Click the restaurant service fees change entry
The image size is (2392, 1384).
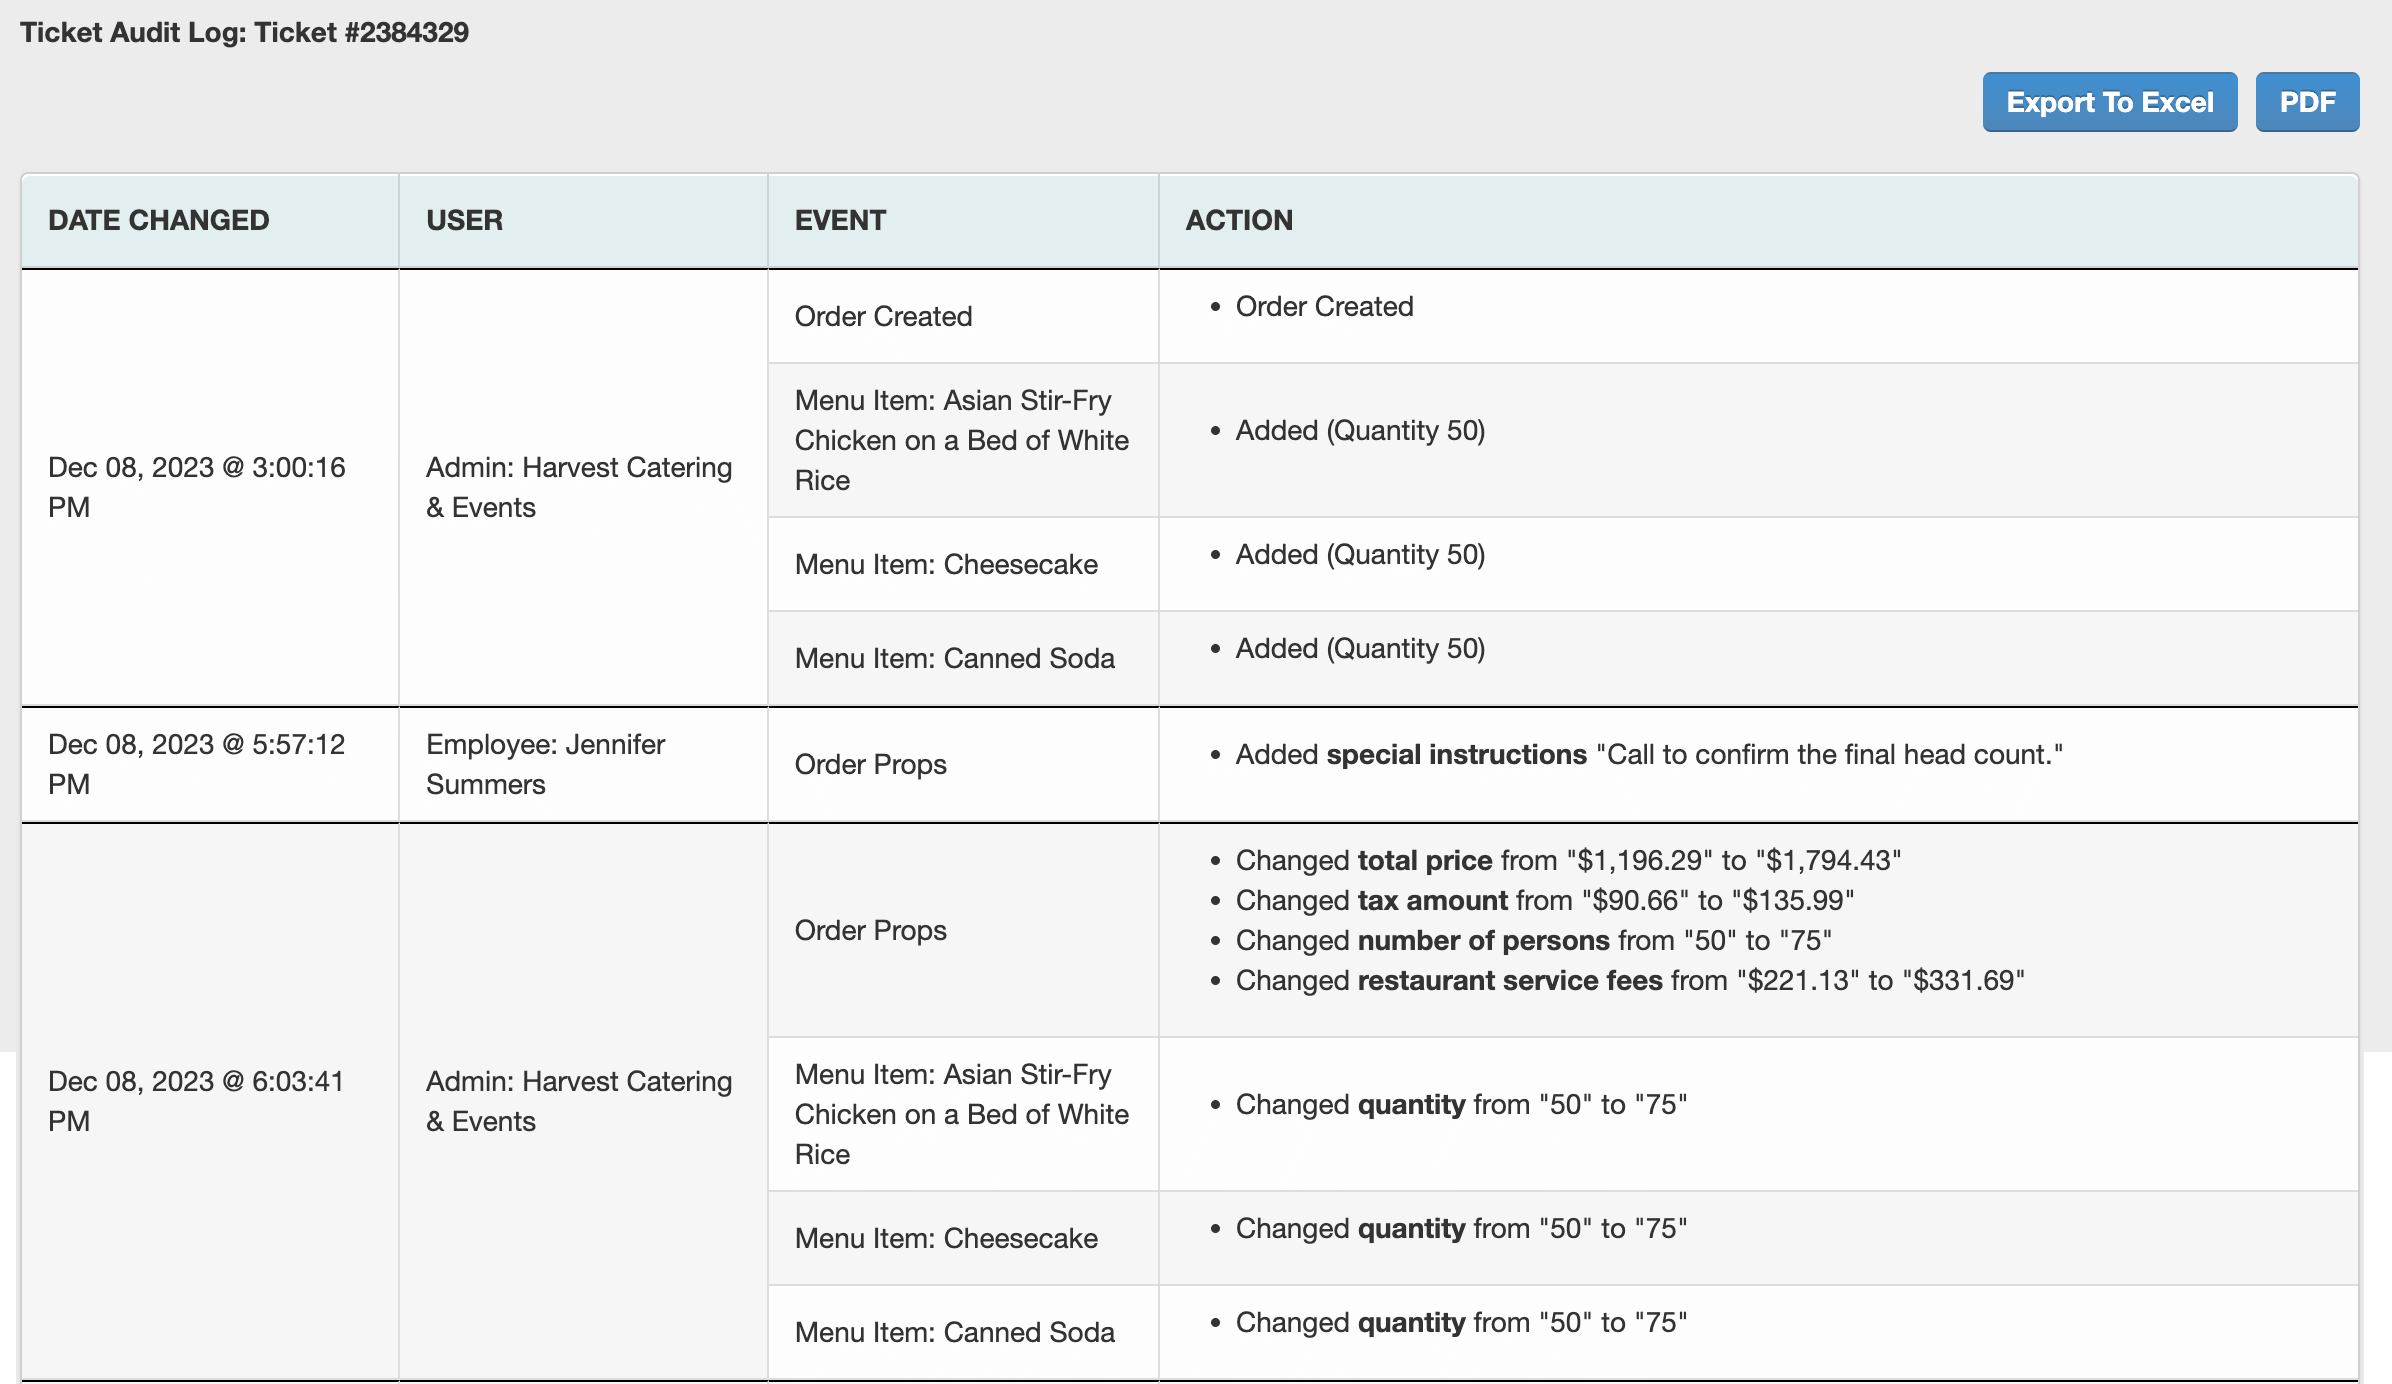click(1629, 980)
